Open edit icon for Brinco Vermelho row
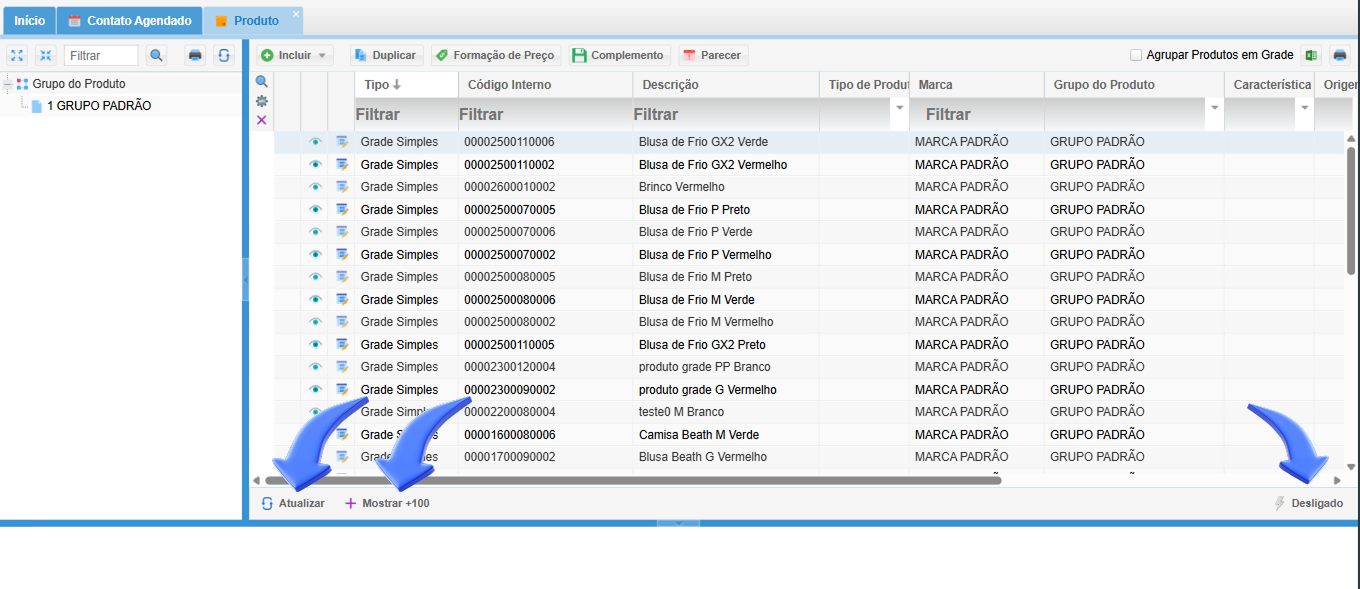 tap(342, 187)
